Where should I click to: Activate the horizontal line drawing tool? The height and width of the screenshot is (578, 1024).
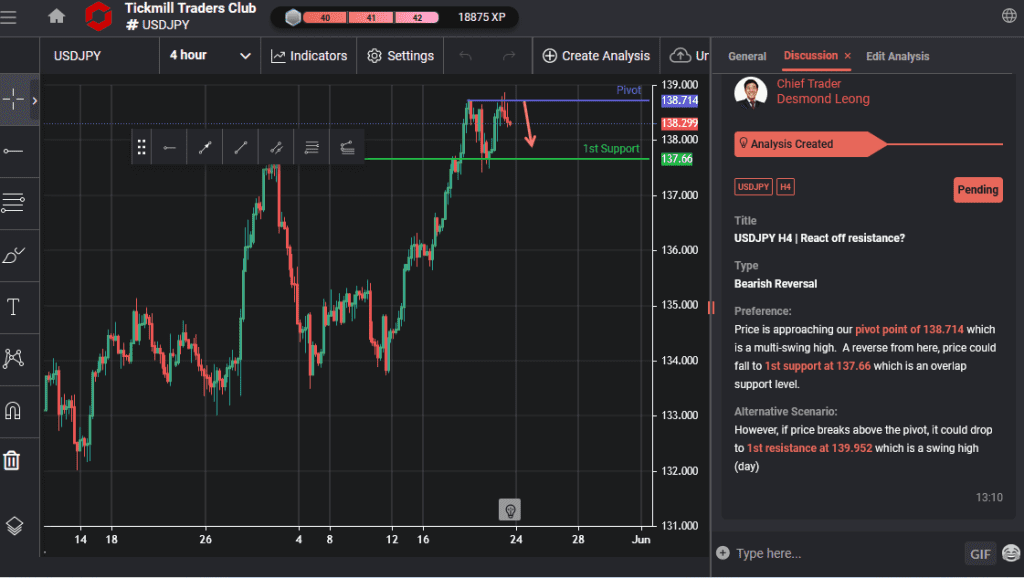coord(15,151)
